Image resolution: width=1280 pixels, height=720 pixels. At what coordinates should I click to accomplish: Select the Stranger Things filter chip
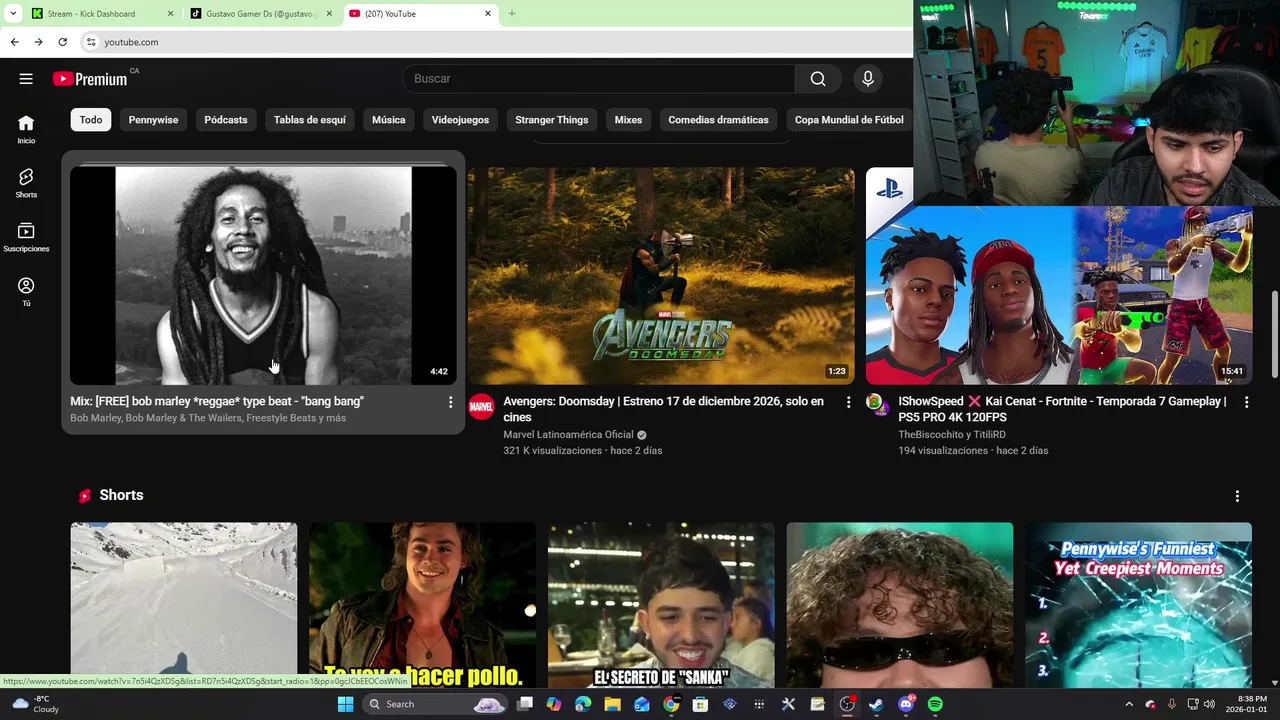[552, 120]
